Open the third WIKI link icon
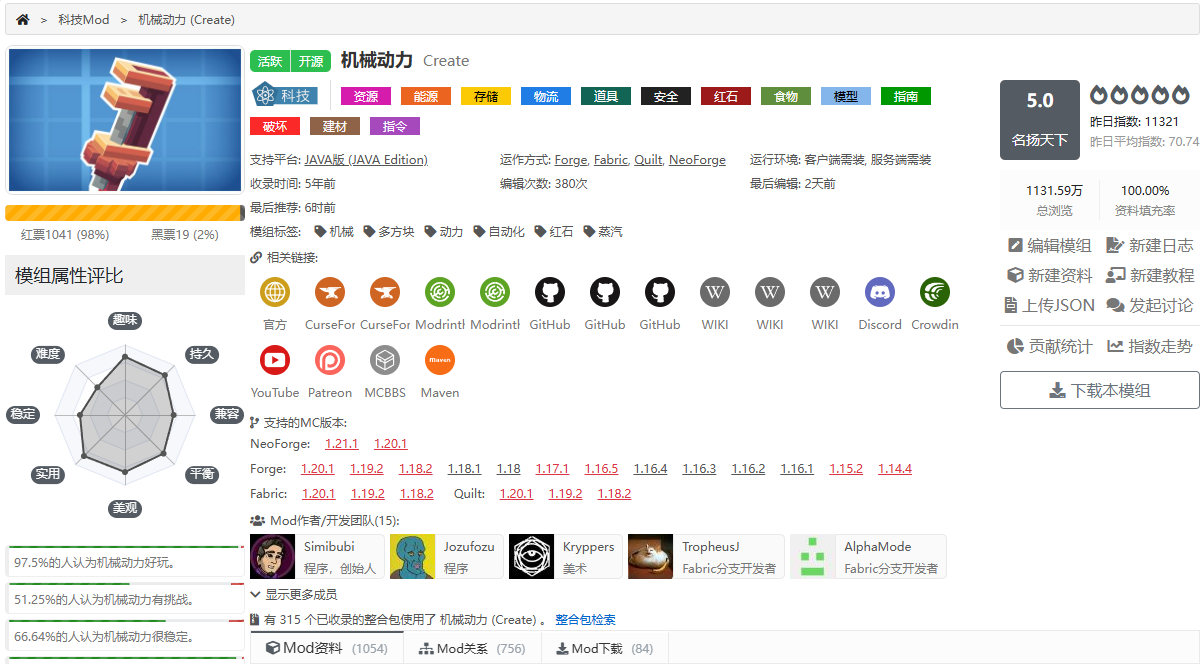The image size is (1203, 664). click(825, 292)
